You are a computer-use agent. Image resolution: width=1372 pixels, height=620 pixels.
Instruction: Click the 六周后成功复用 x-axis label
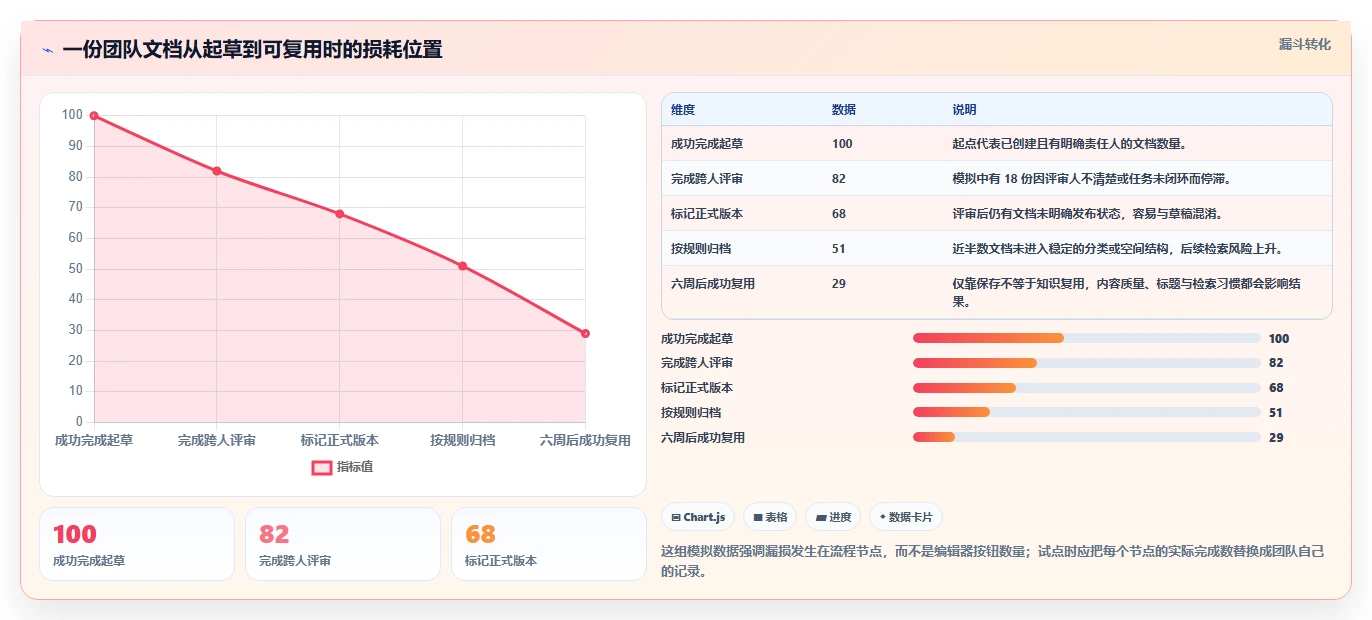tap(585, 440)
